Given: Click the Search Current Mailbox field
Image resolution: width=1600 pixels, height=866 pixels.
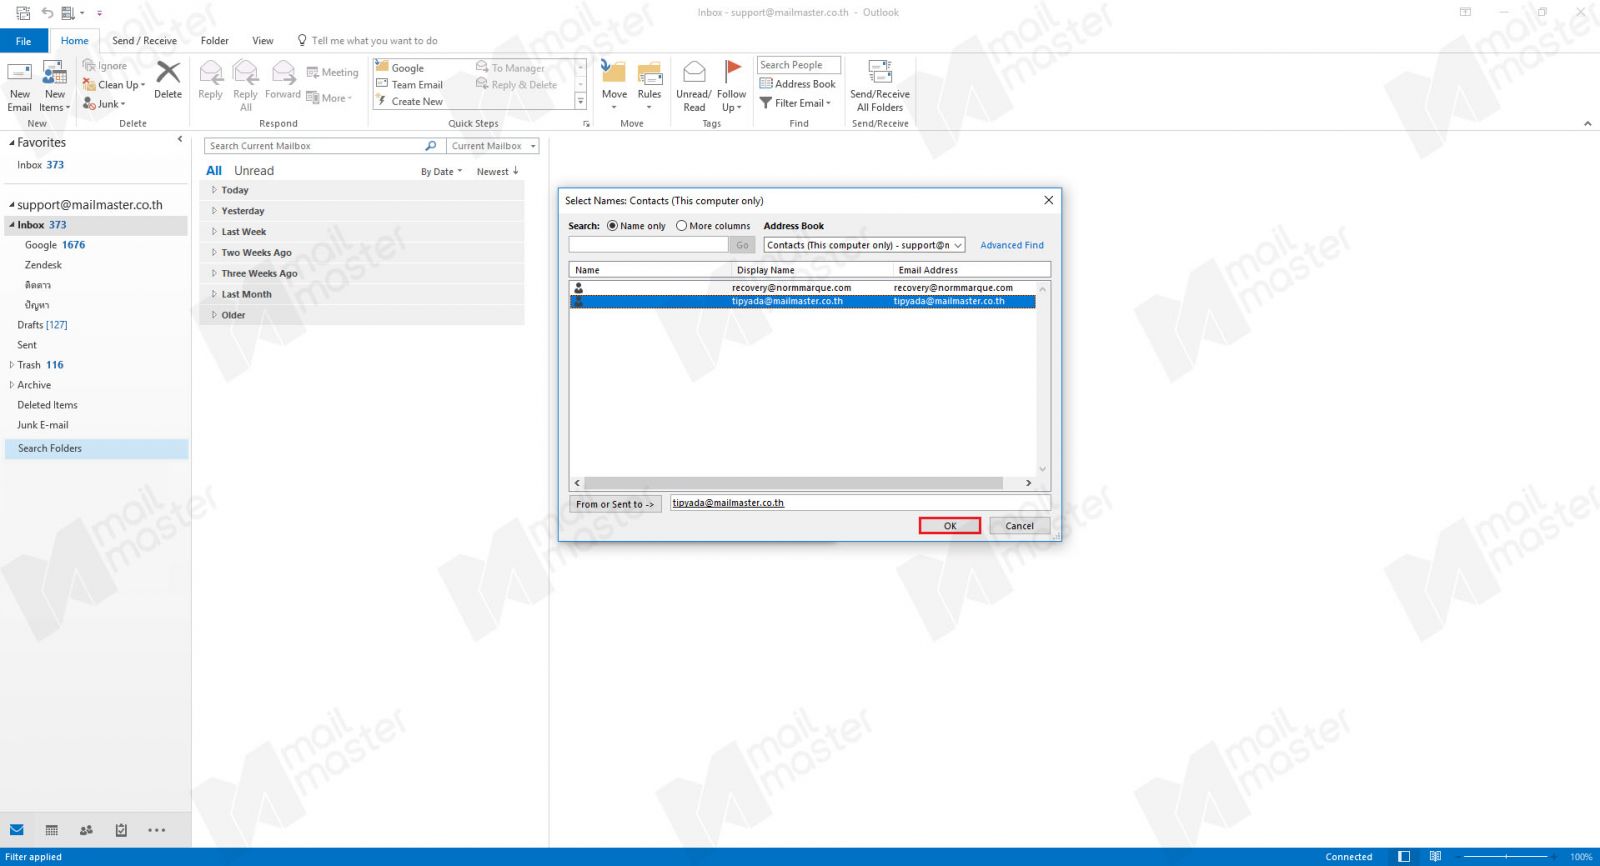Looking at the screenshot, I should pos(315,146).
